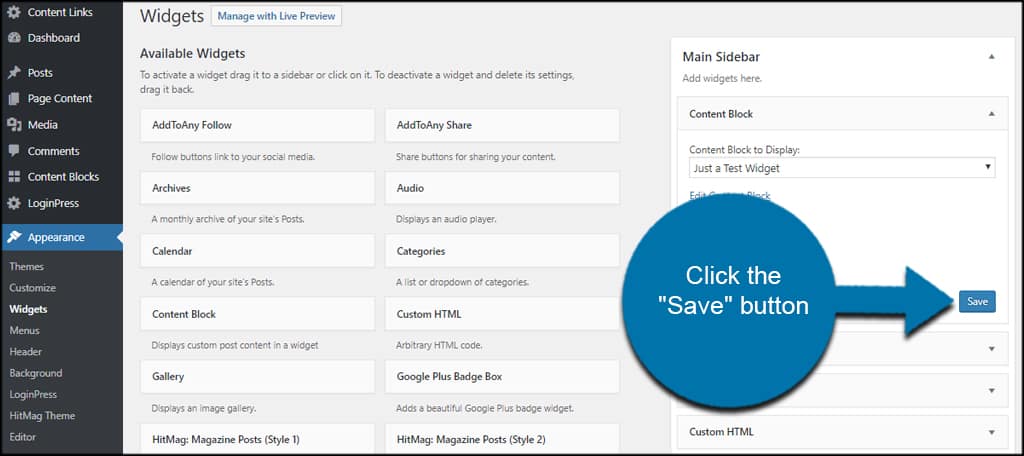Image resolution: width=1024 pixels, height=456 pixels.
Task: Click the Dashboard gauge icon
Action: (14, 38)
